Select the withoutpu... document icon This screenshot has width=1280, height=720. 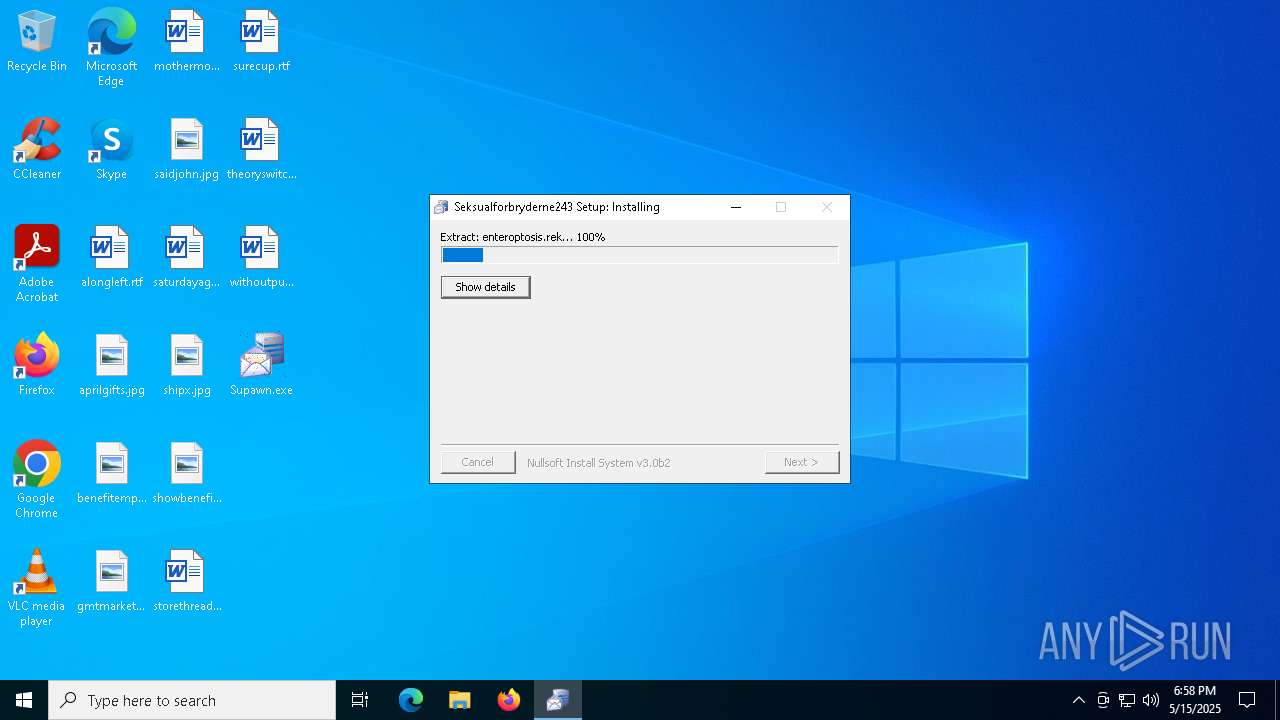(x=261, y=258)
